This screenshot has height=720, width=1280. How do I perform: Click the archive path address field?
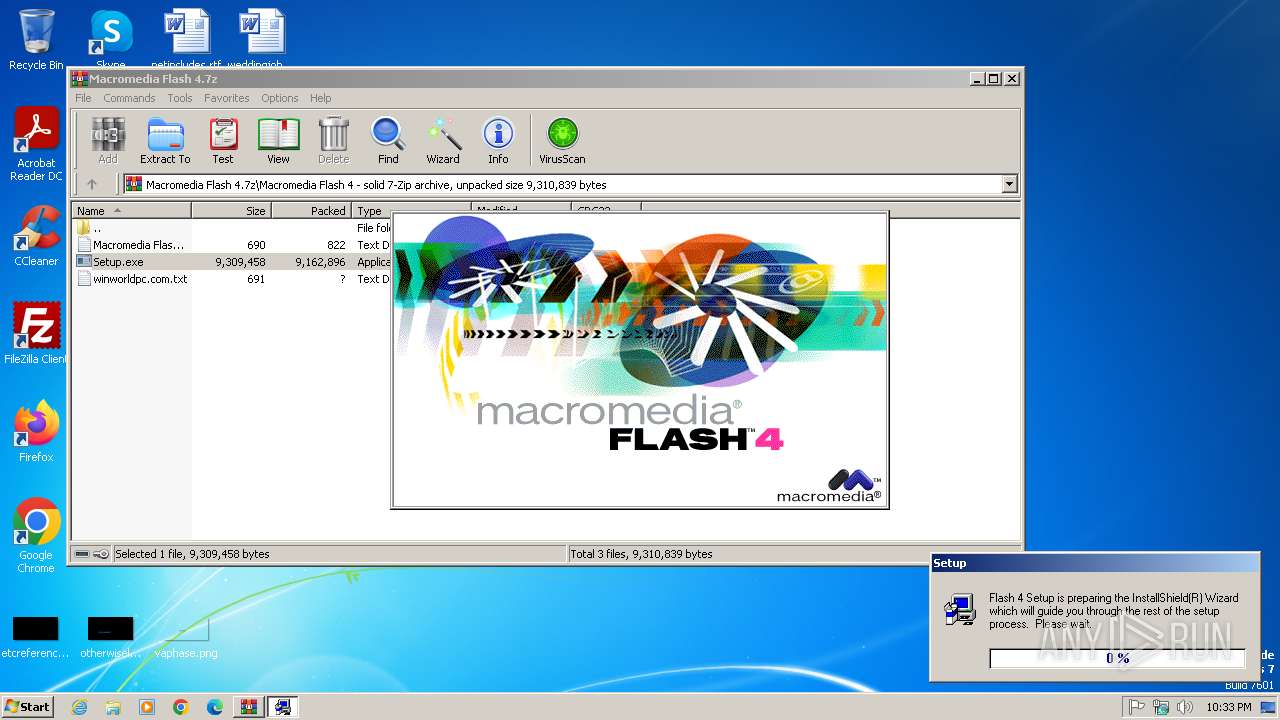563,184
